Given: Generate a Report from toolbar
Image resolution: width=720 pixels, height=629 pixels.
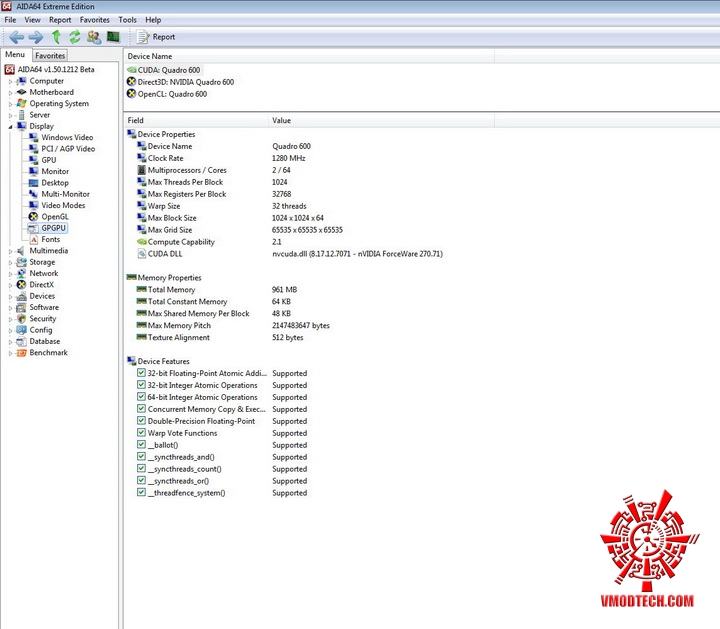Looking at the screenshot, I should click(156, 37).
